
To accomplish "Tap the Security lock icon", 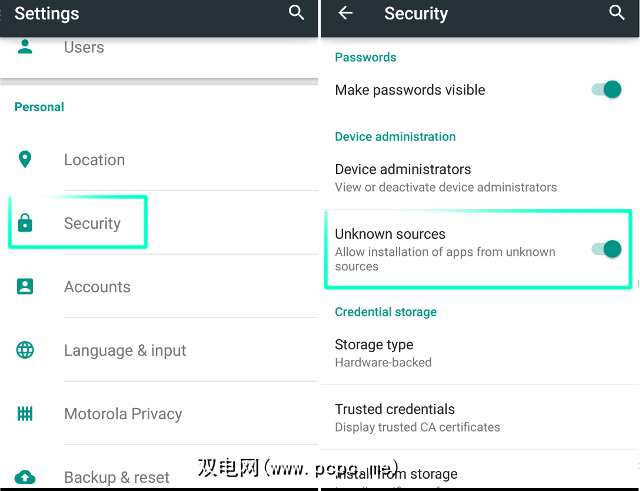I will pos(25,224).
